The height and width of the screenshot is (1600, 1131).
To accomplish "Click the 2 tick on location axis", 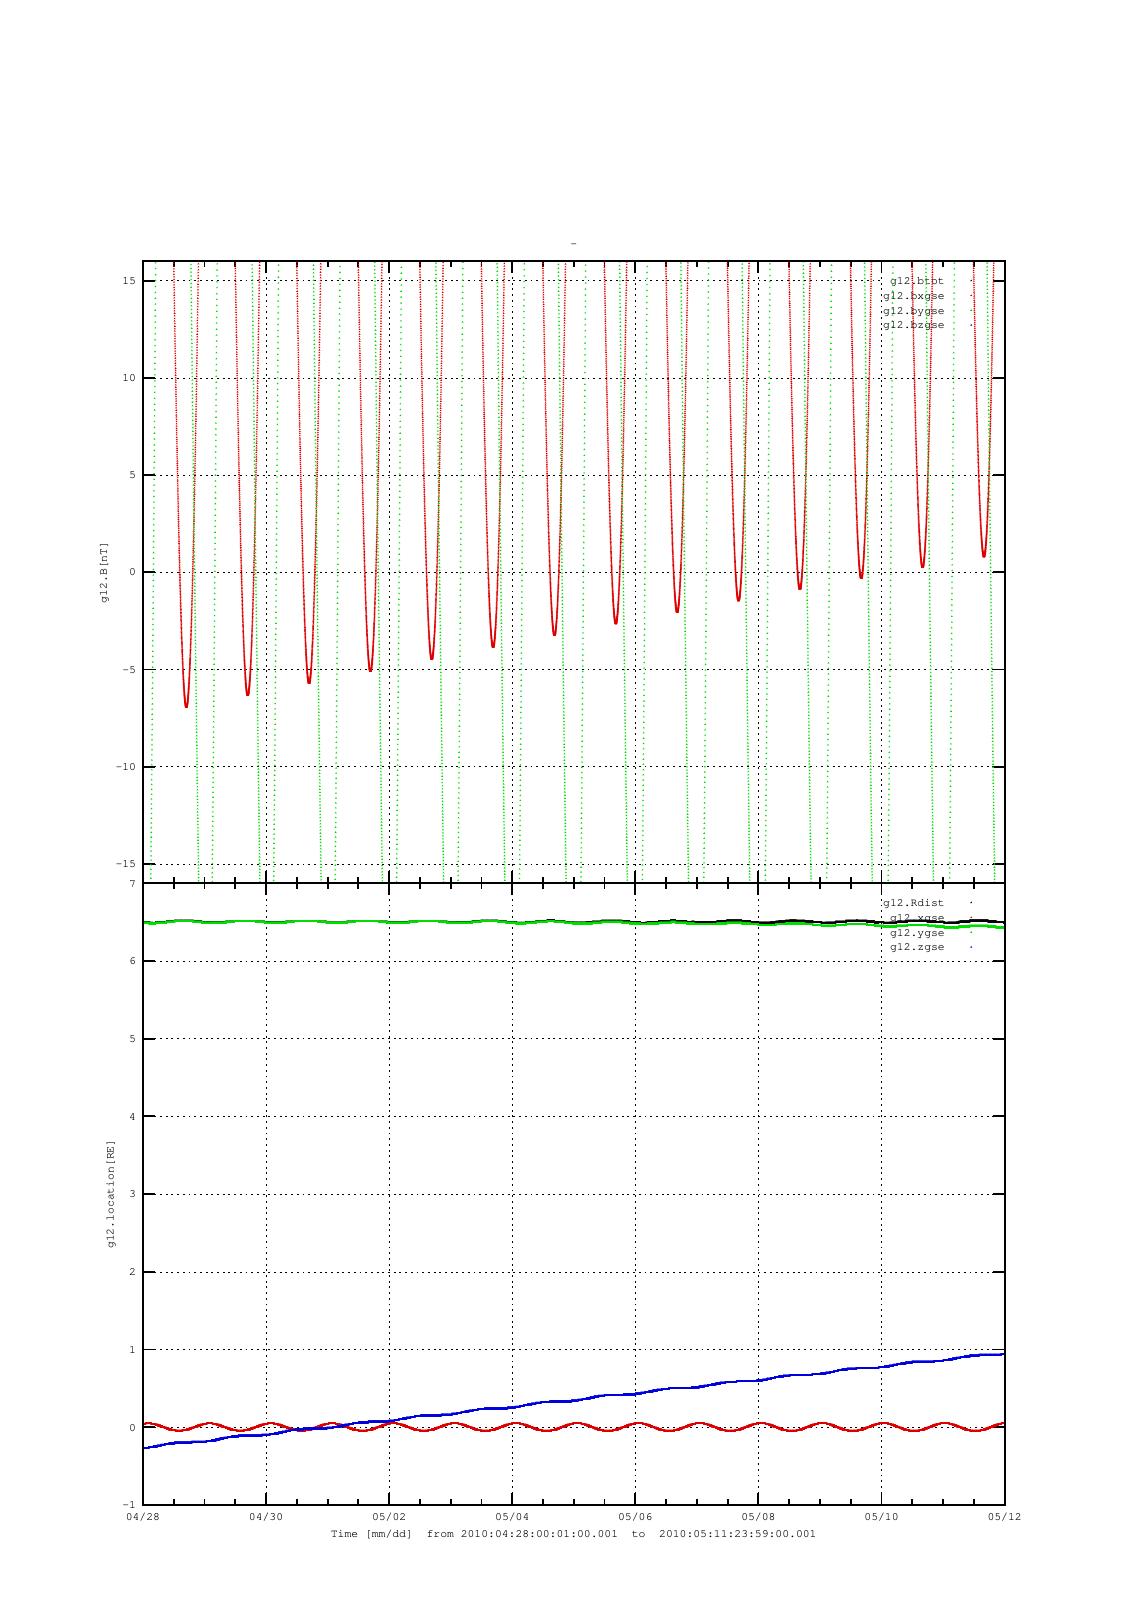I will coord(132,1272).
